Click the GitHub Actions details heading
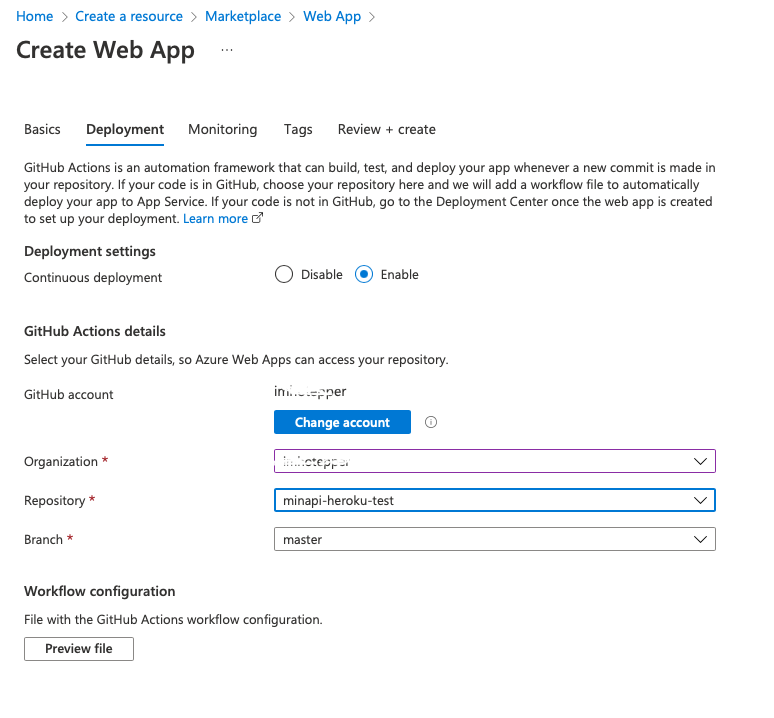This screenshot has width=774, height=718. (95, 331)
